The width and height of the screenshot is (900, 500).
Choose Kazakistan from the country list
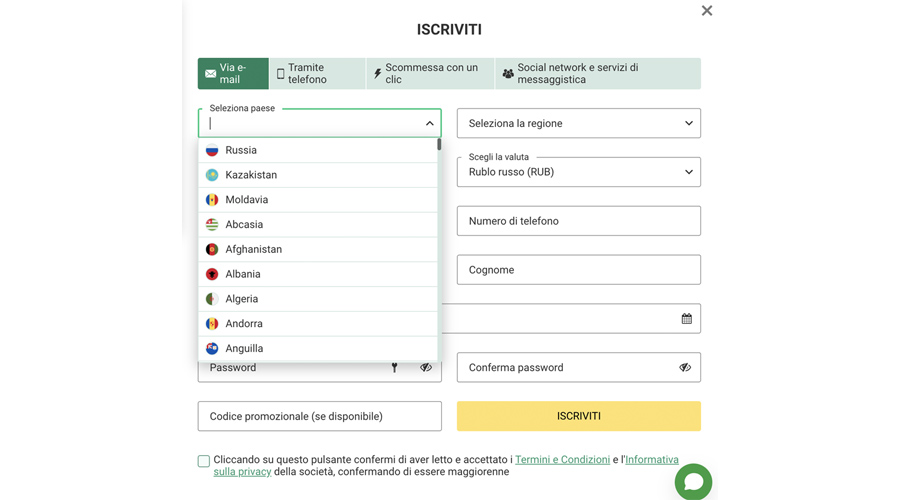tap(317, 175)
